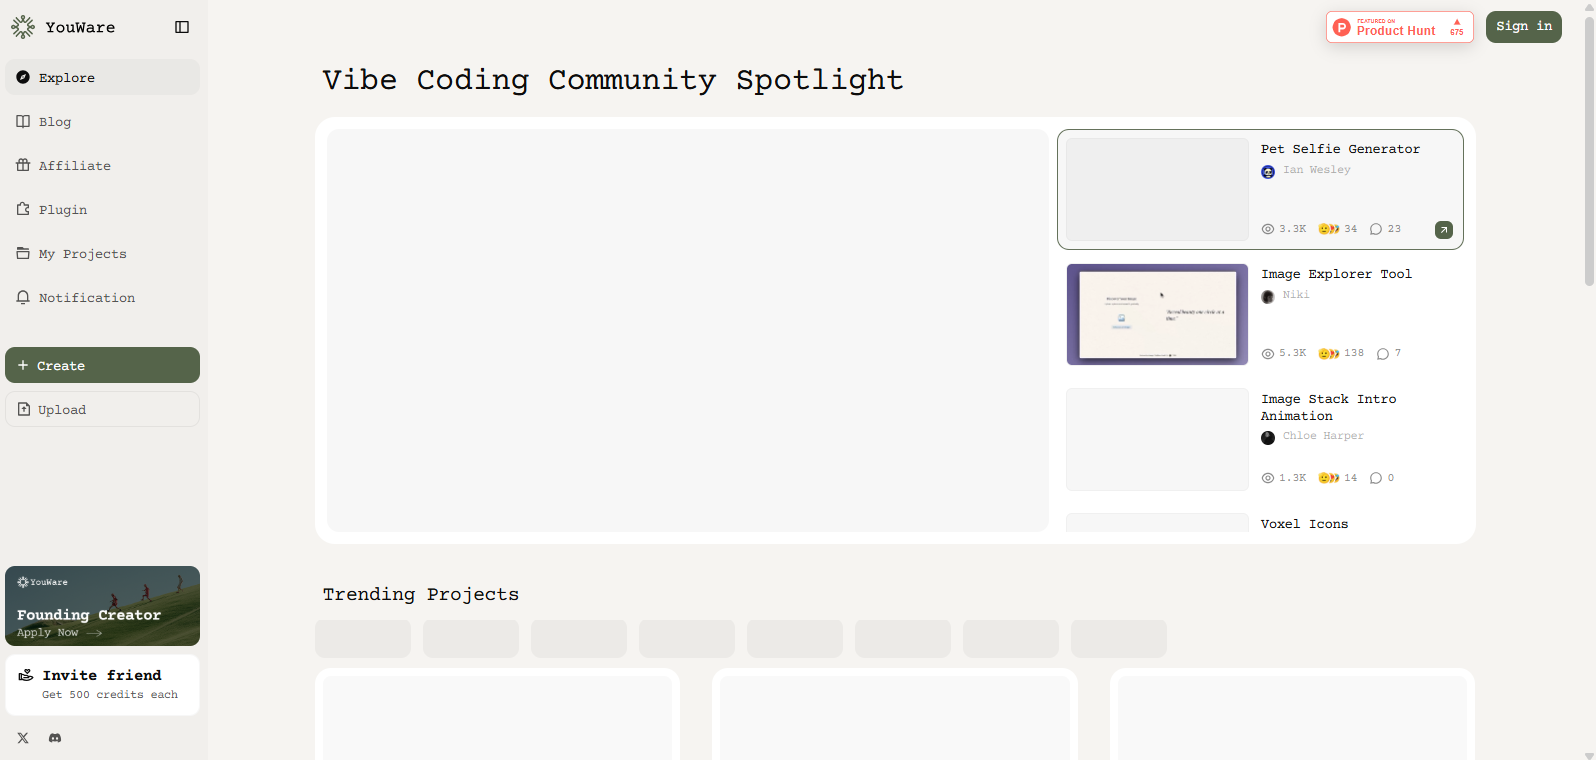Click Niki's avatar under Image Explorer Tool
This screenshot has width=1596, height=760.
(x=1268, y=296)
